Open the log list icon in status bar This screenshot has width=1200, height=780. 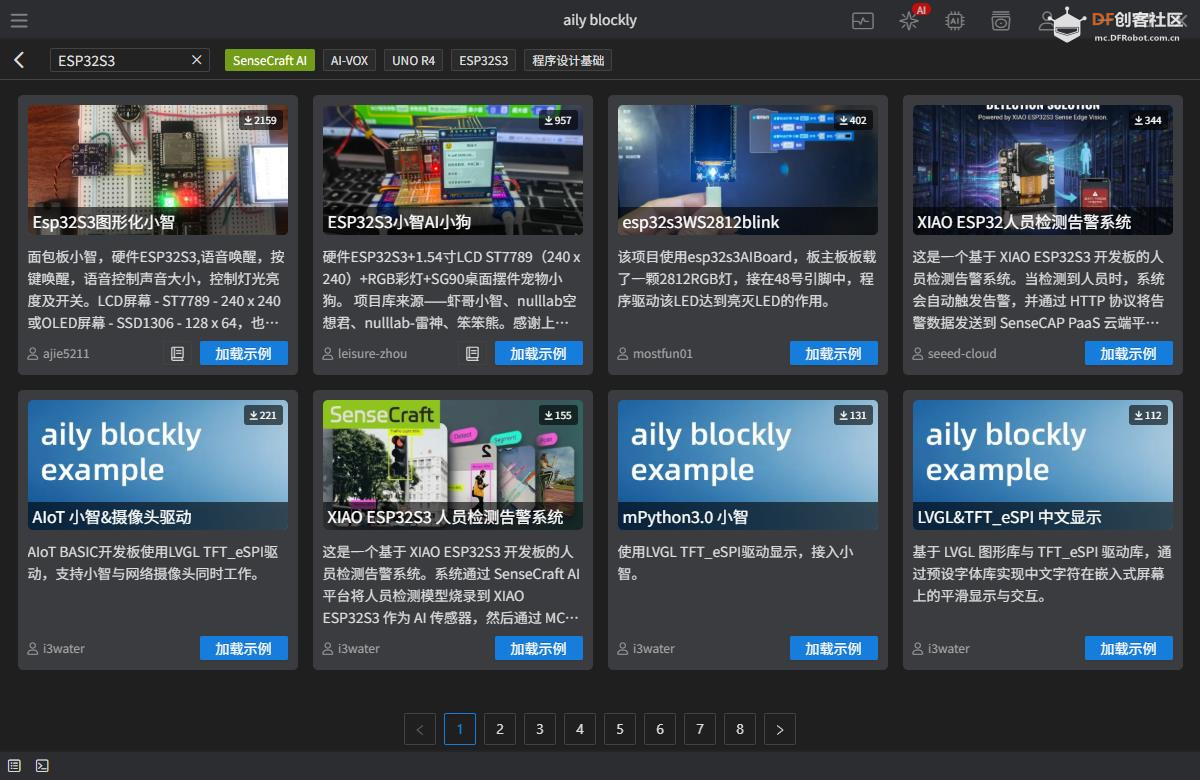point(14,765)
